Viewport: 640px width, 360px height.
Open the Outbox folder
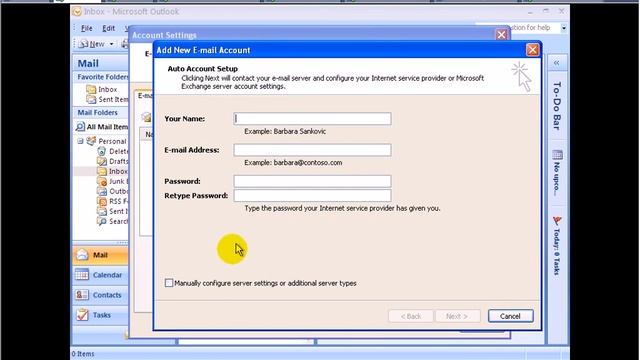(x=113, y=191)
